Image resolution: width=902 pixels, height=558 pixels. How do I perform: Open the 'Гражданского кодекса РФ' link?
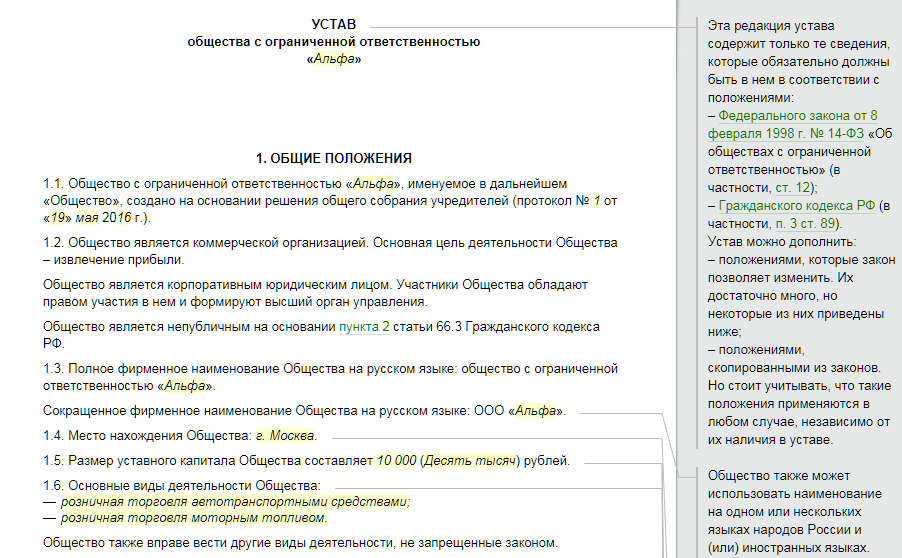[x=797, y=205]
